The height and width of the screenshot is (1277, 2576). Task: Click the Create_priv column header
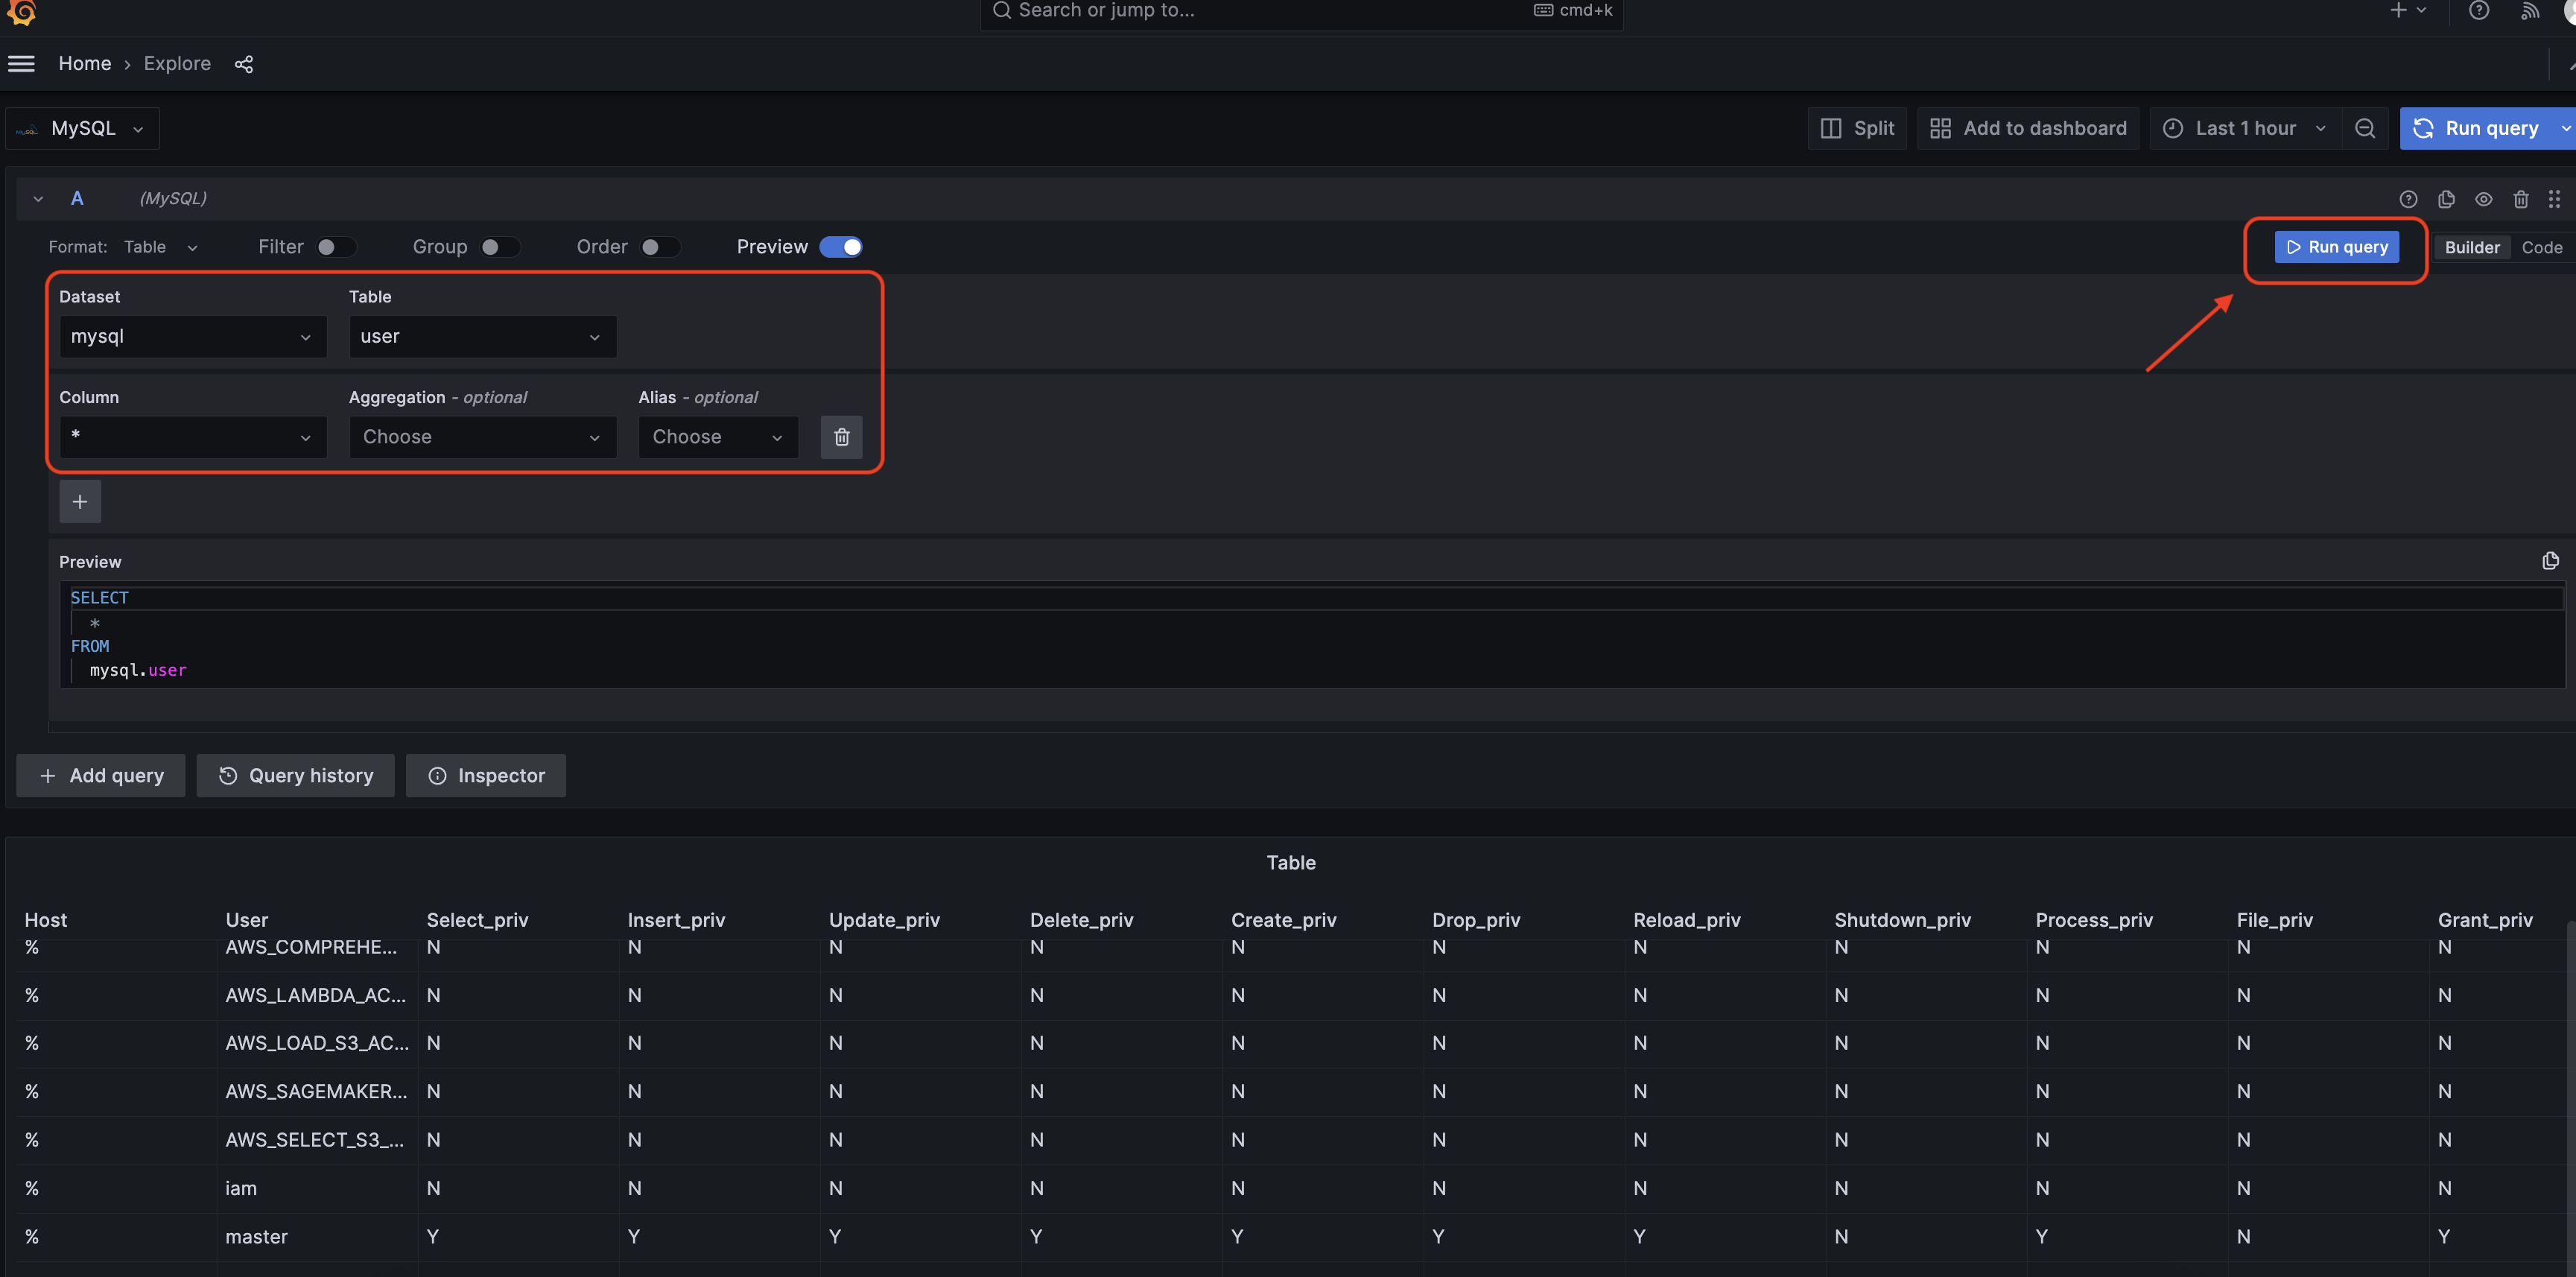[1283, 920]
